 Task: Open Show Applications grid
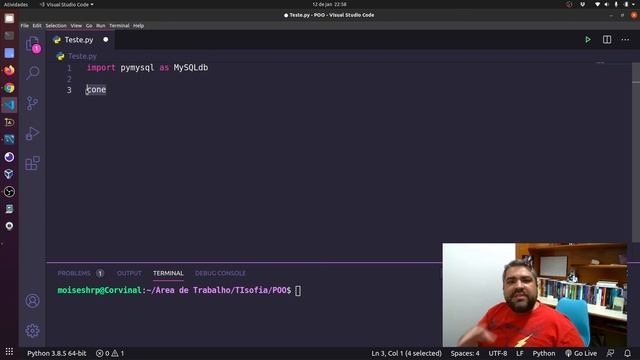[9, 352]
